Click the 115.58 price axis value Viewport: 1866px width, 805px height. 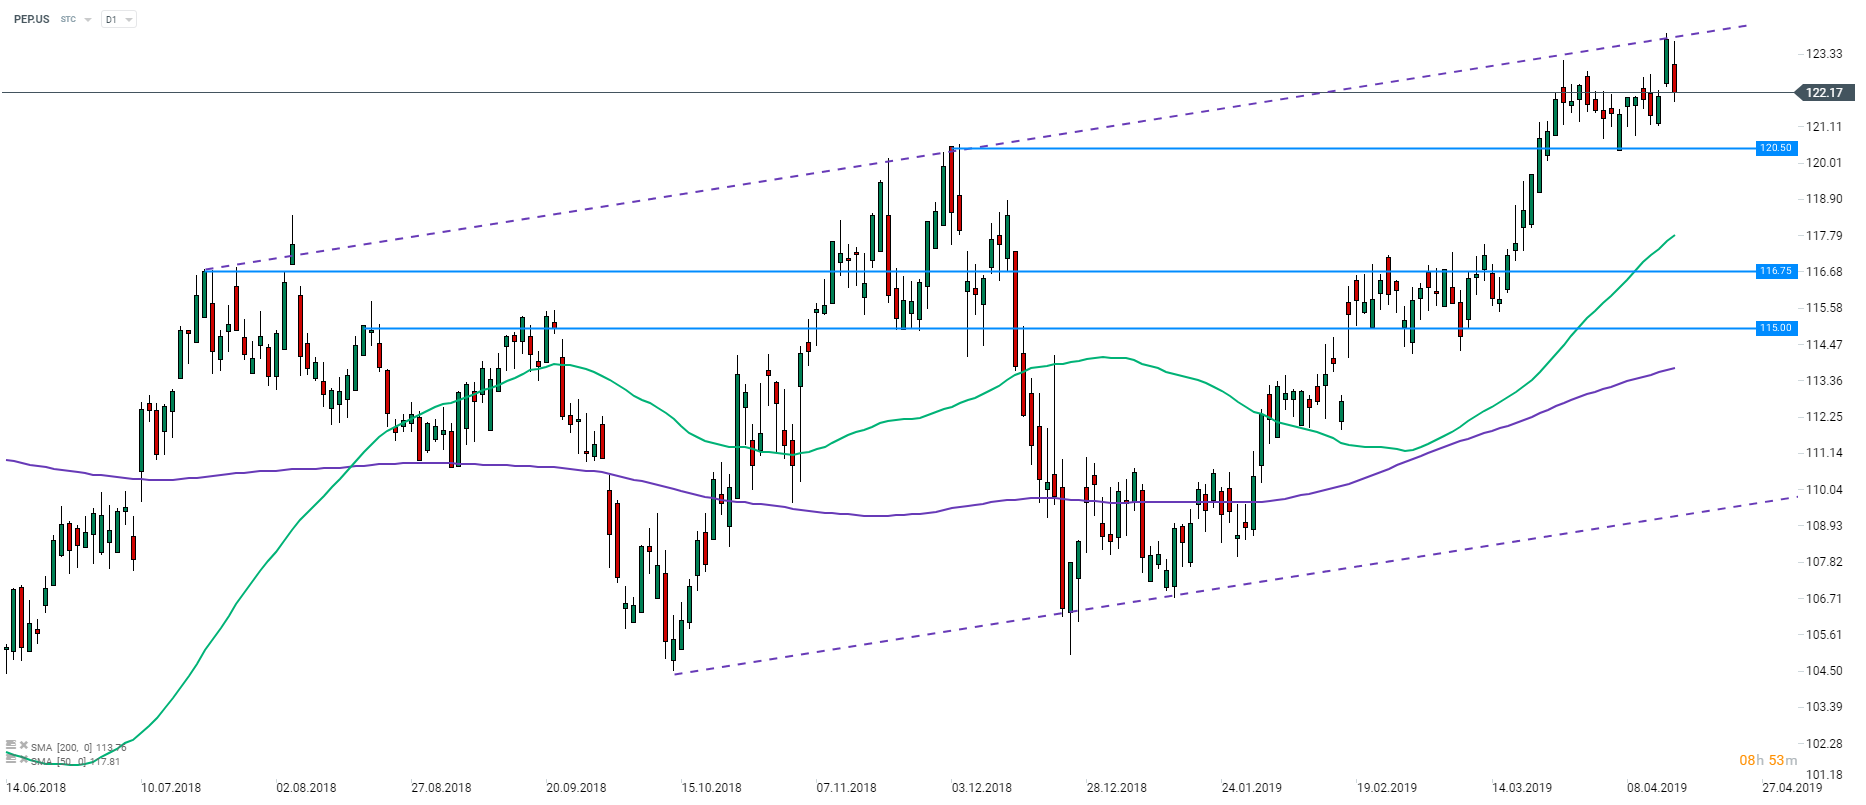(x=1824, y=308)
